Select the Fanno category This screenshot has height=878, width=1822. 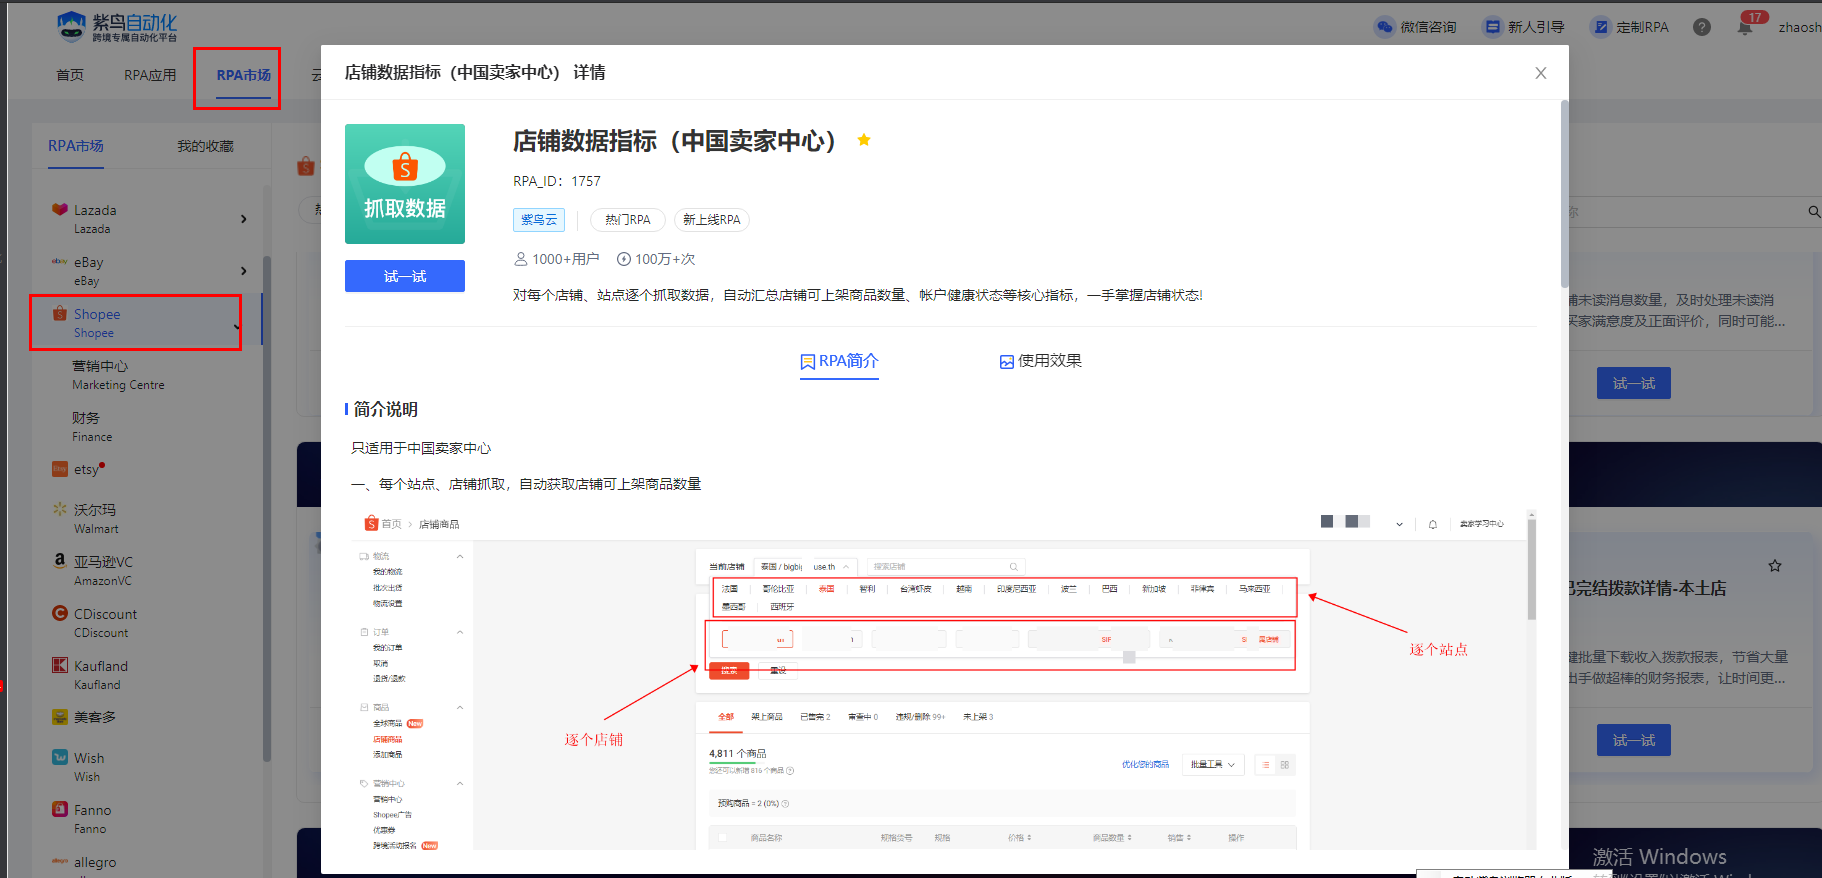click(x=92, y=819)
